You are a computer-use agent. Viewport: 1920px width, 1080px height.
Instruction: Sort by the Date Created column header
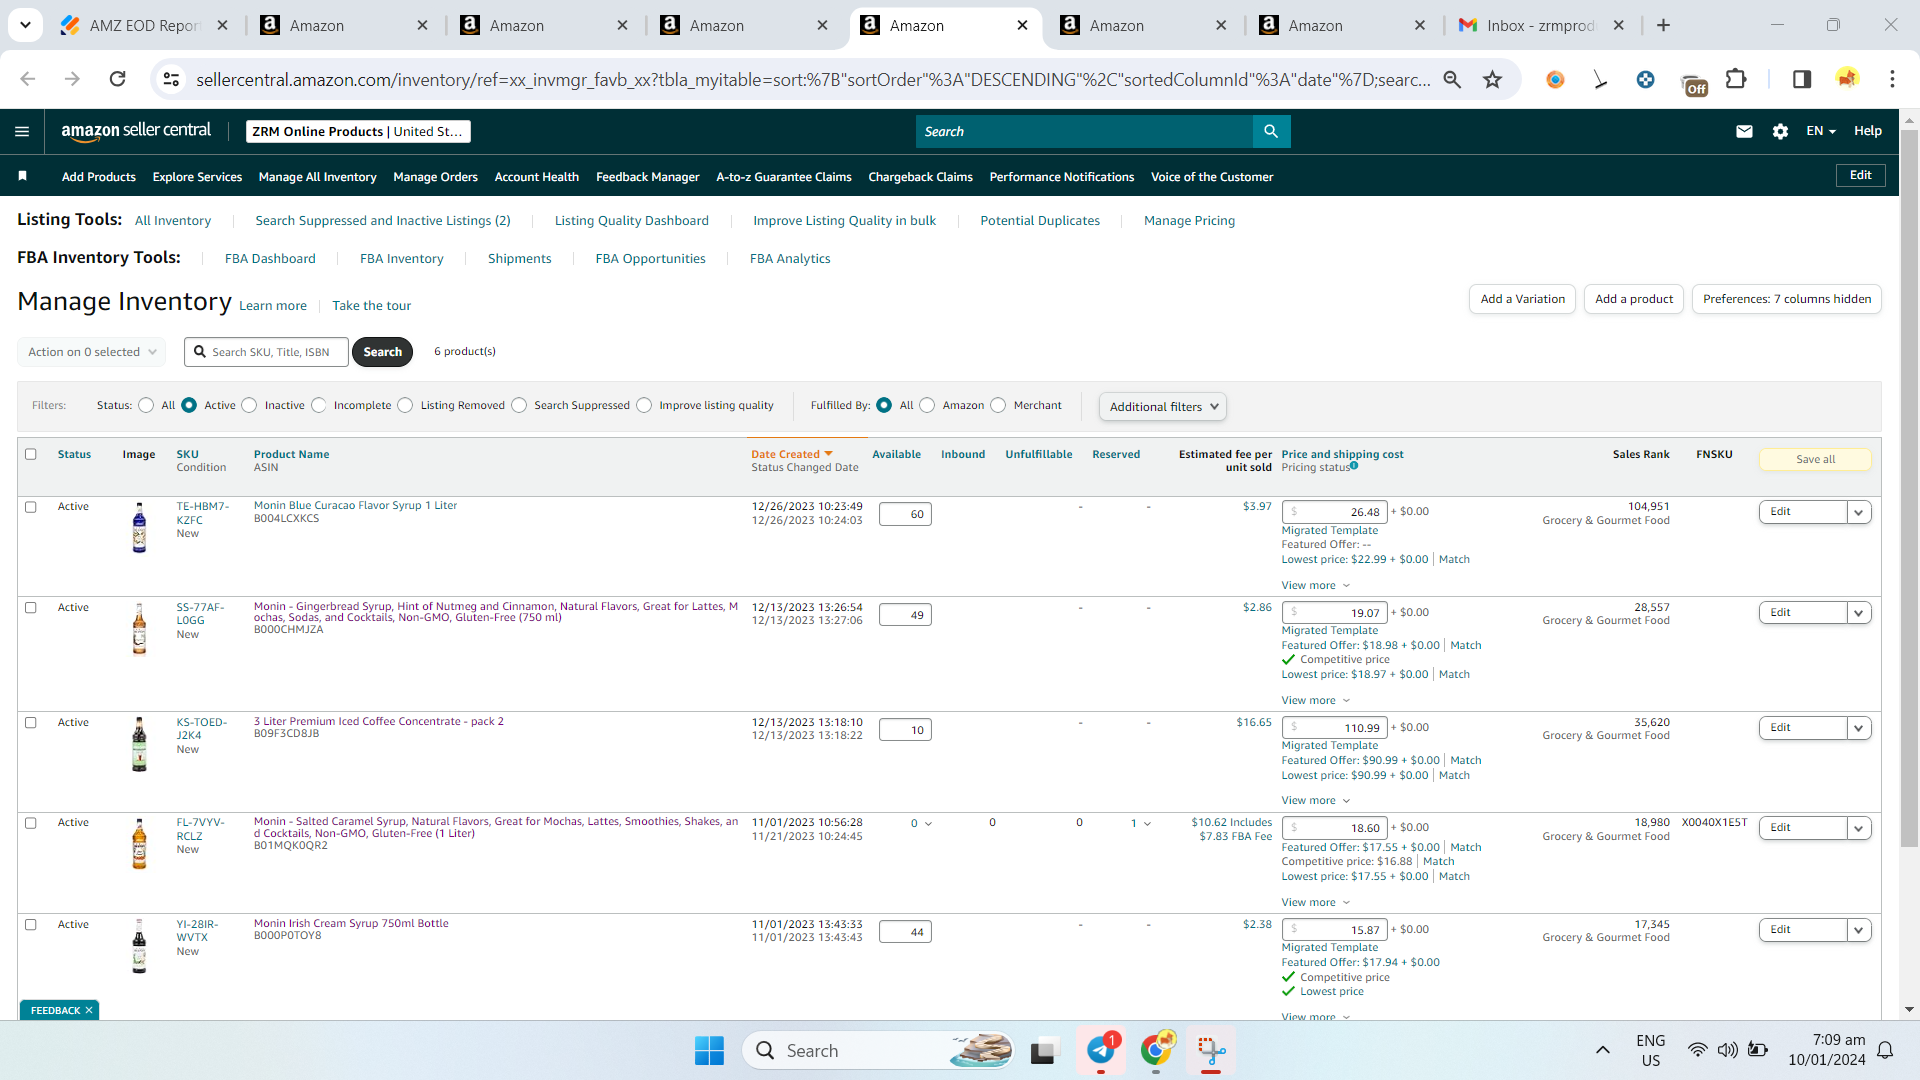click(x=791, y=454)
